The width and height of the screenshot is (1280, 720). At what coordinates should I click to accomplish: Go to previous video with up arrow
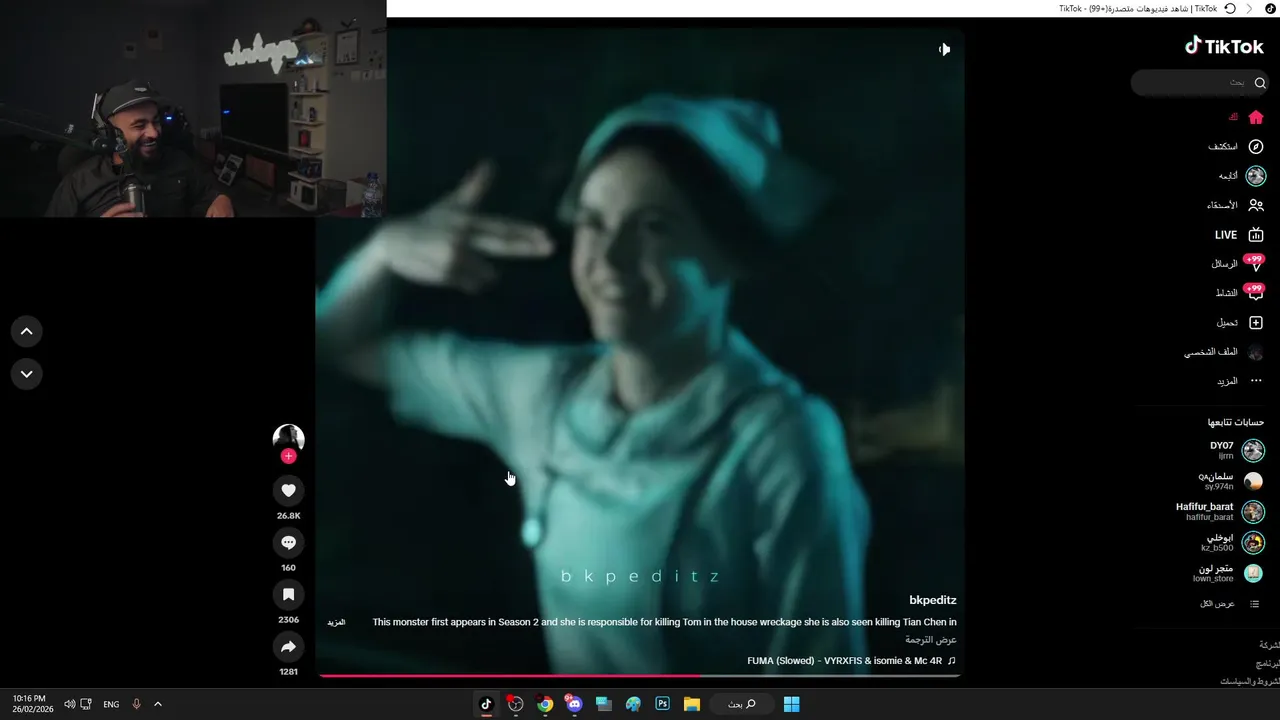tap(27, 331)
